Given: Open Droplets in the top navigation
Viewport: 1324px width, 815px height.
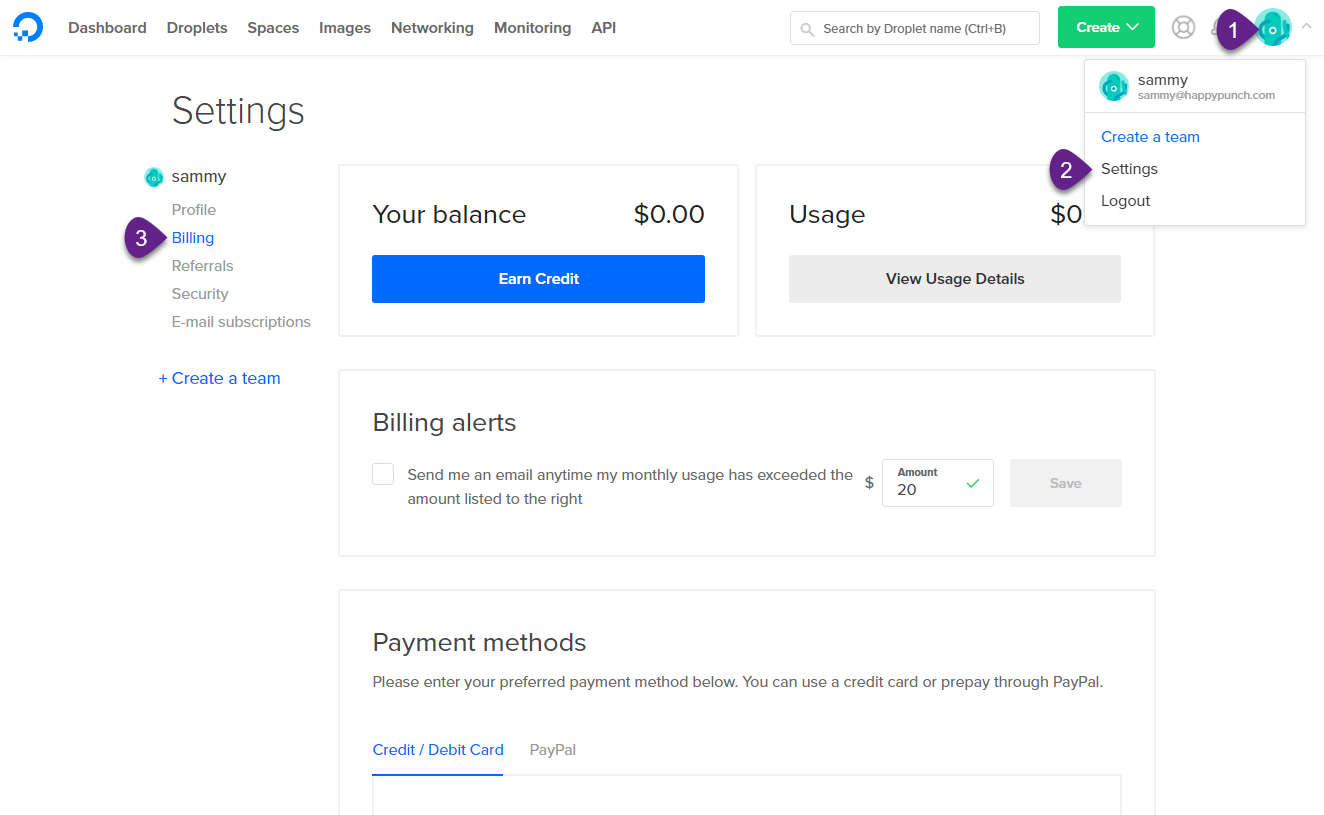Looking at the screenshot, I should pos(197,28).
